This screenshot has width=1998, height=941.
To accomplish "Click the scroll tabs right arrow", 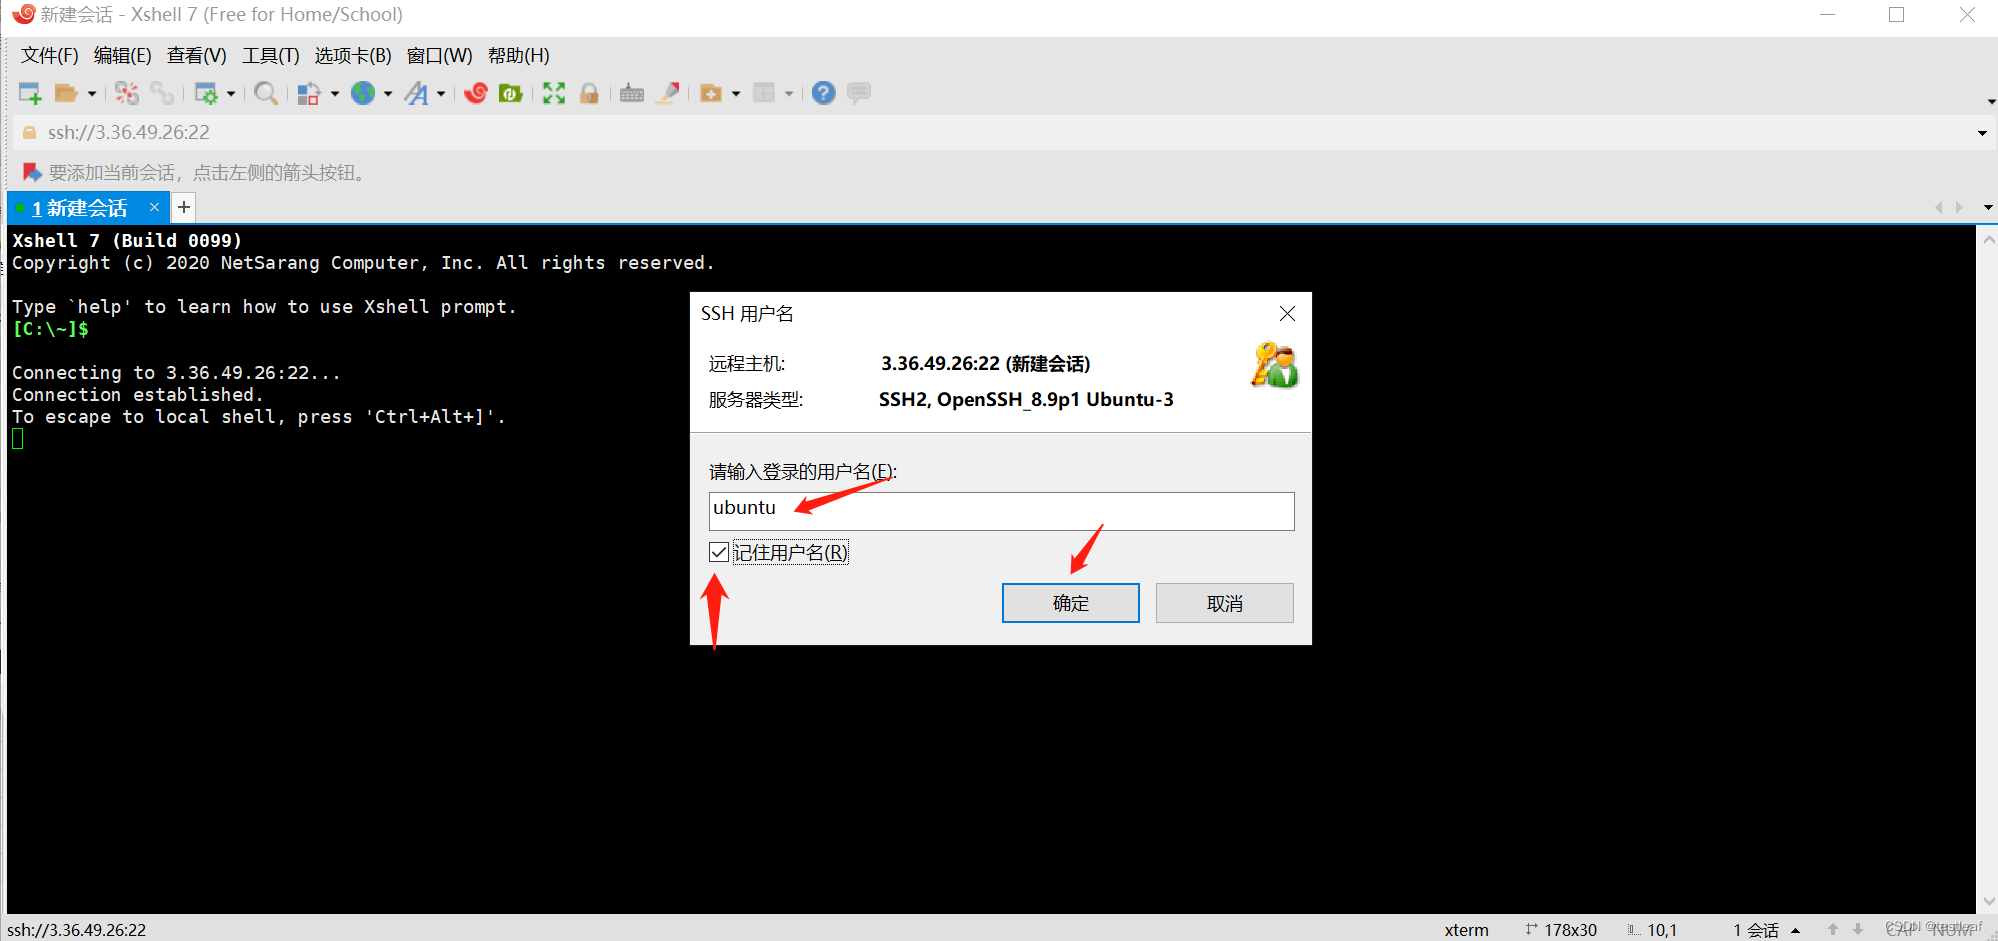I will pos(1959,207).
